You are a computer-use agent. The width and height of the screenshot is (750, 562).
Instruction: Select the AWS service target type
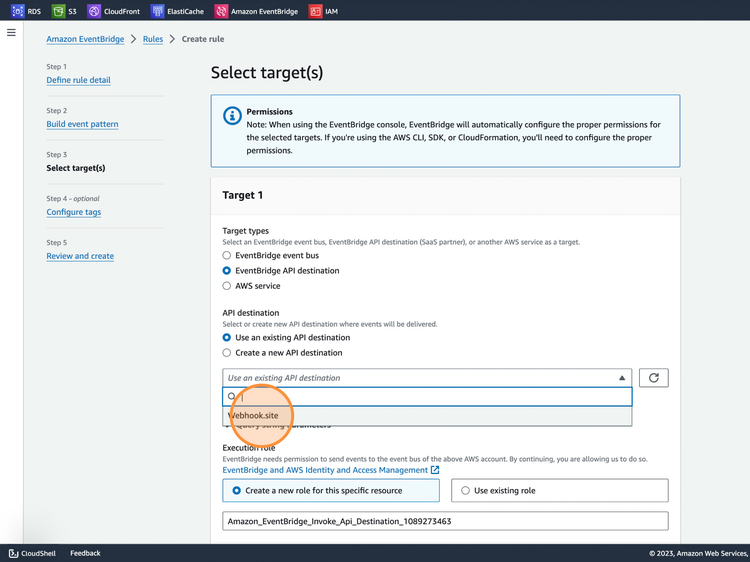[x=227, y=286]
